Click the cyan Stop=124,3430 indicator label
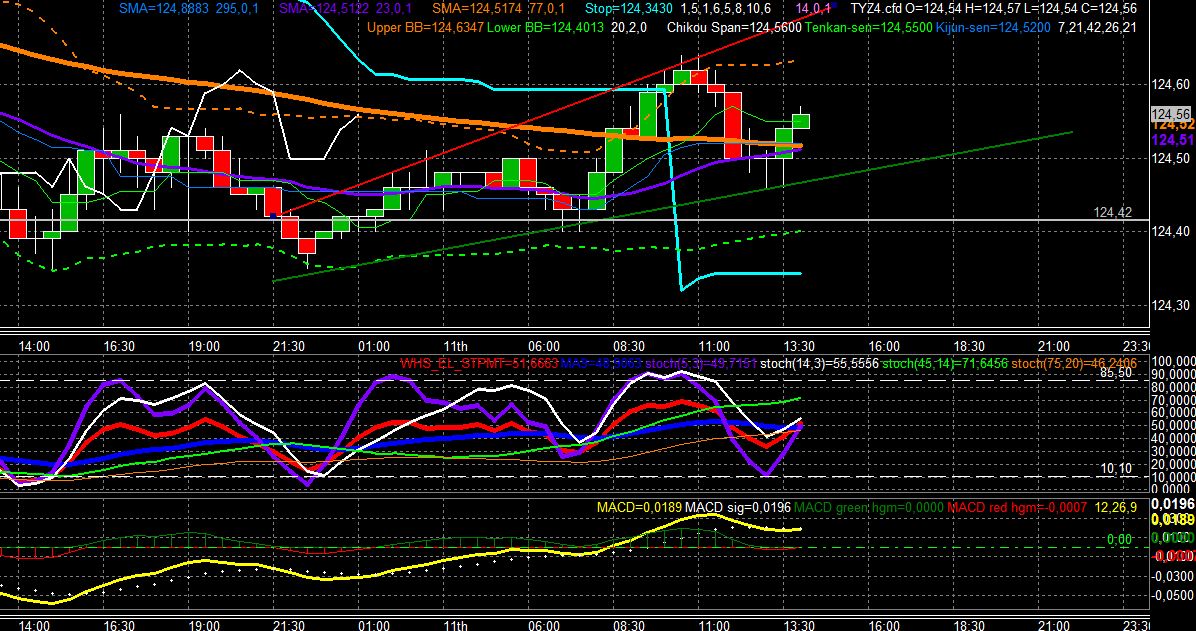This screenshot has height=631, width=1196. [x=630, y=9]
